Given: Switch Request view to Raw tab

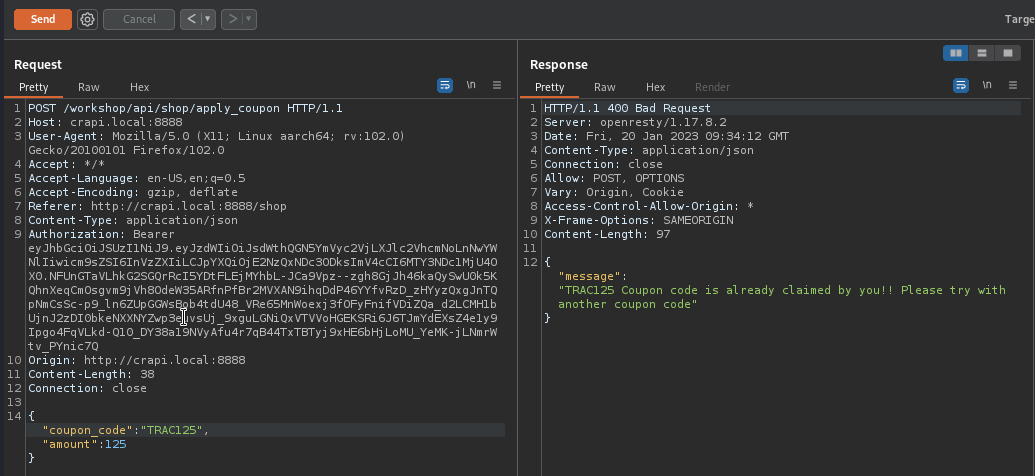Looking at the screenshot, I should click(89, 87).
